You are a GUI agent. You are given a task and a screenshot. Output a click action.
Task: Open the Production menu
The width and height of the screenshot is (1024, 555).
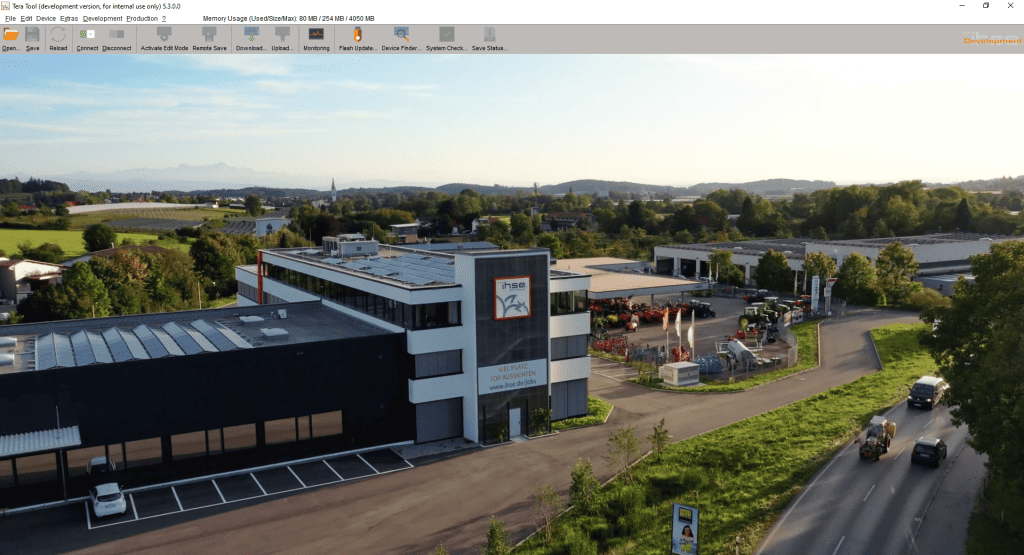[x=142, y=18]
